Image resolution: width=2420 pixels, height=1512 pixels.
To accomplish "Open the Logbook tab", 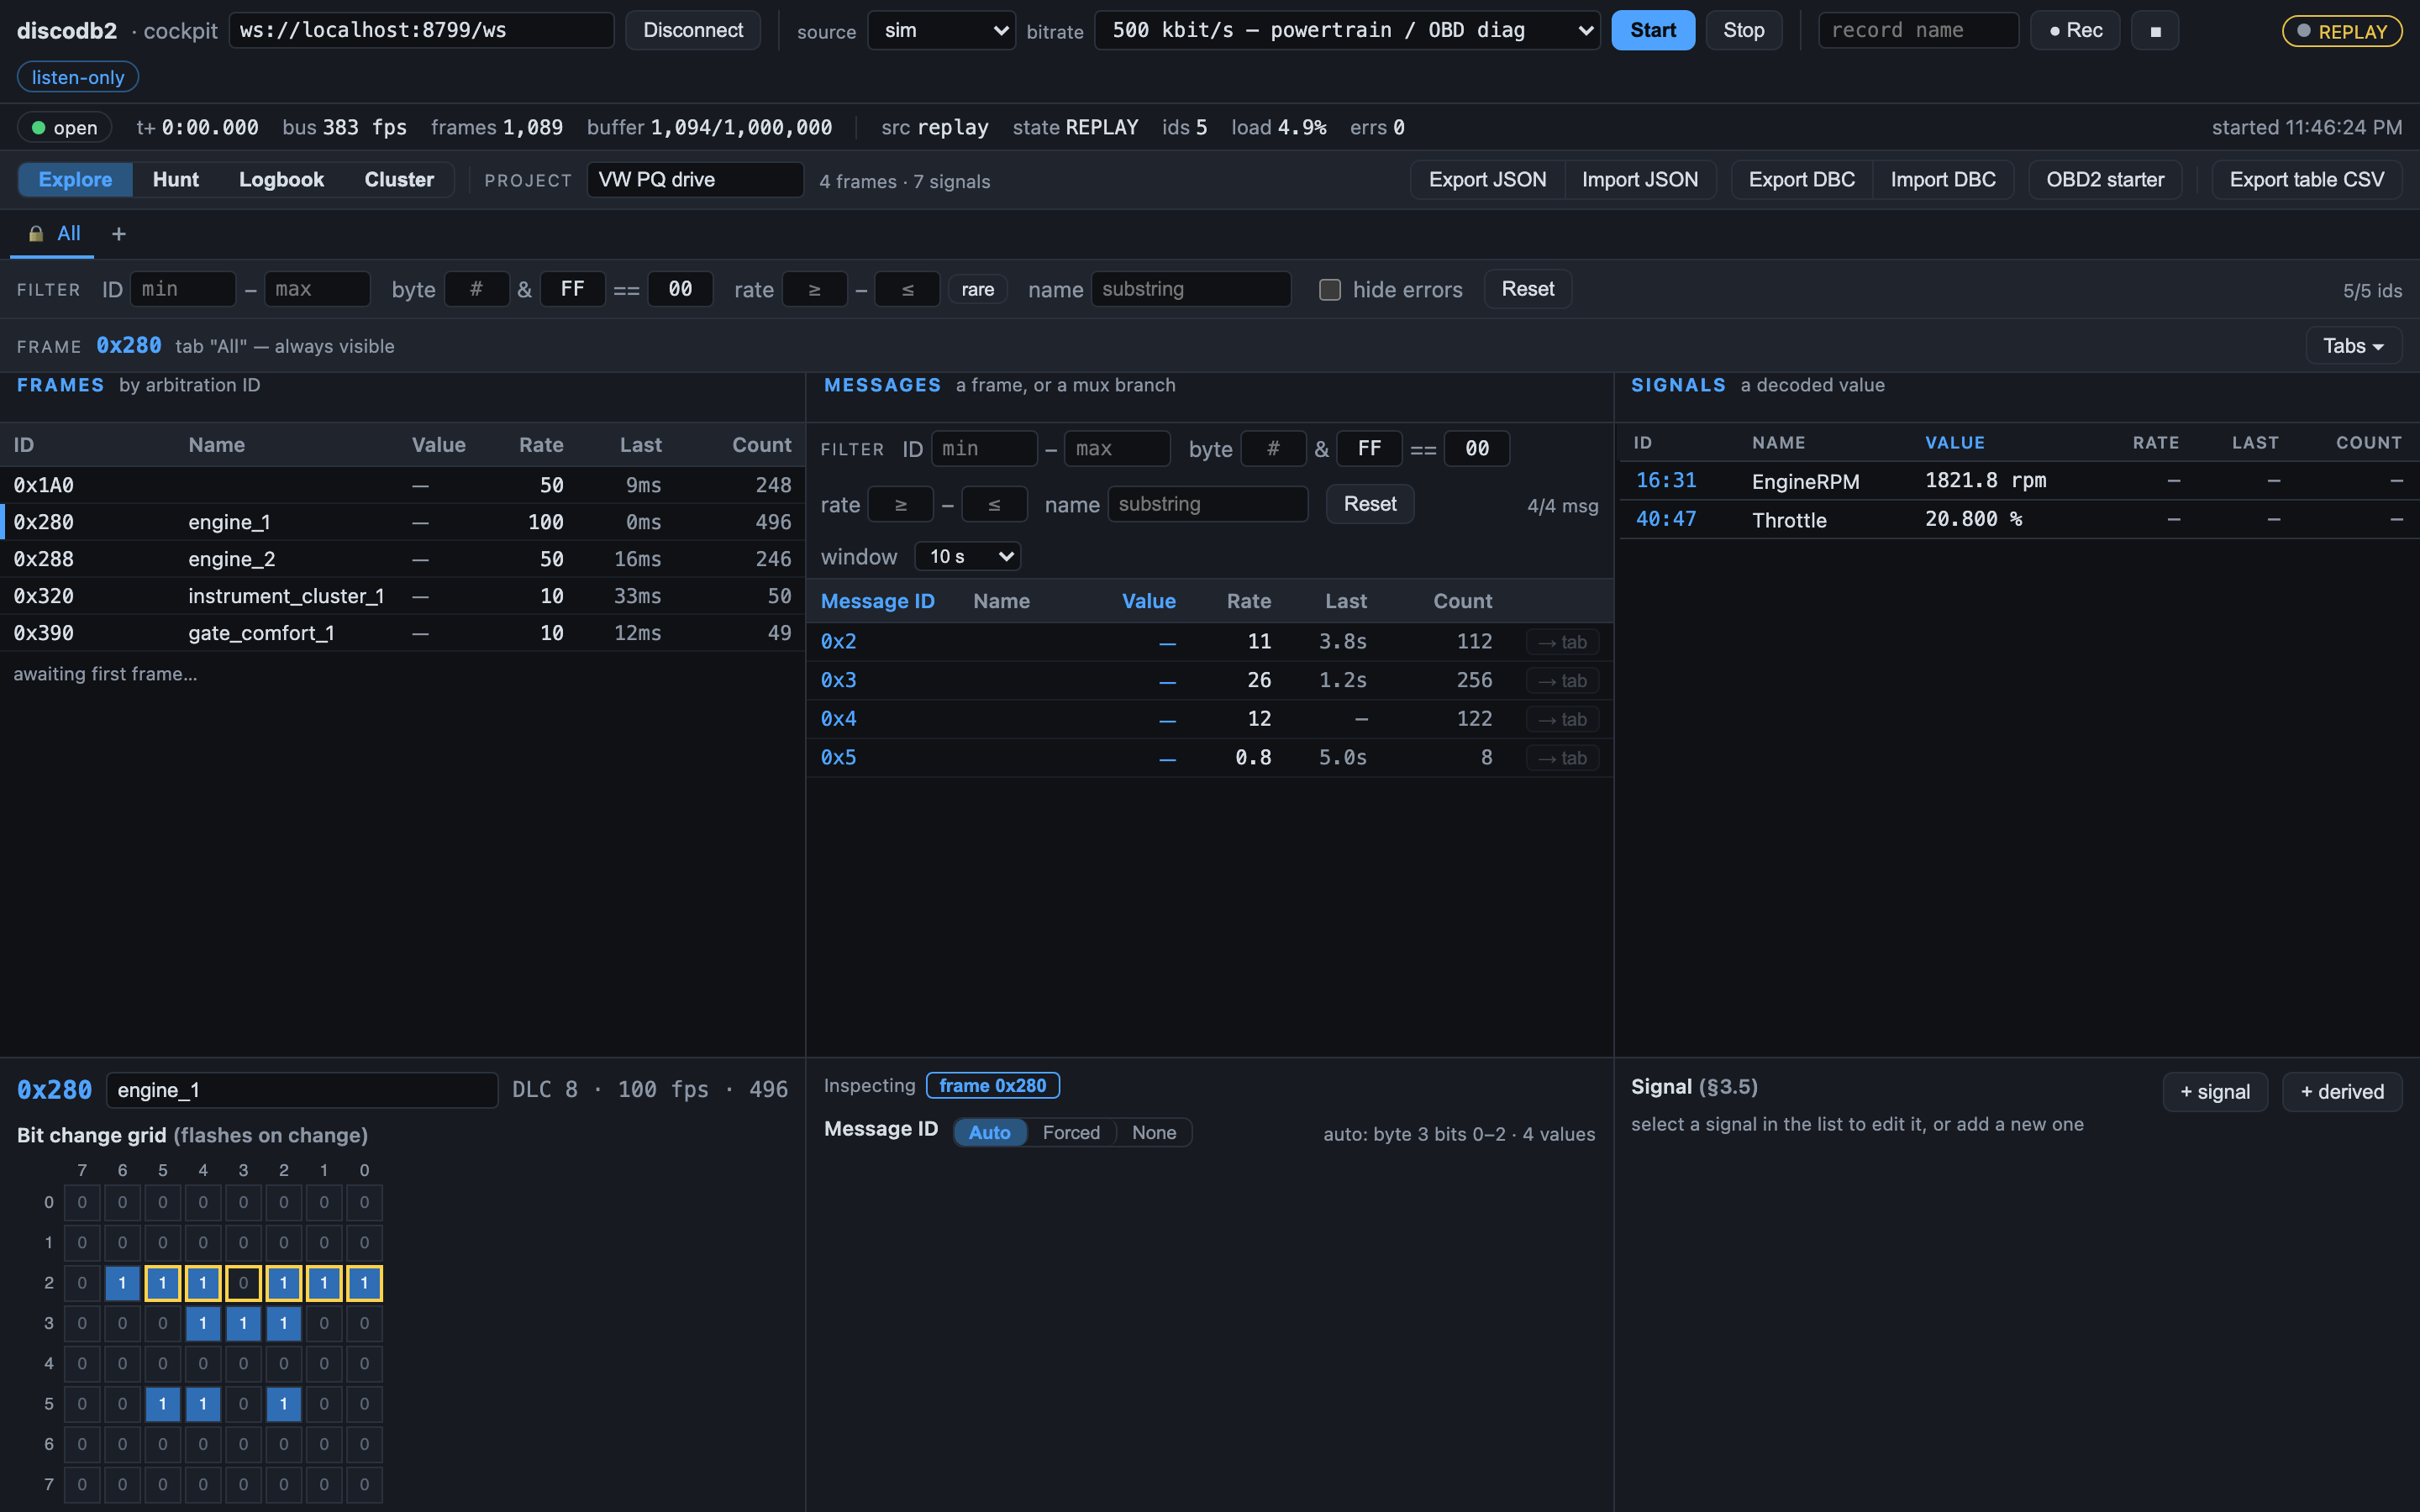I will pyautogui.click(x=281, y=180).
